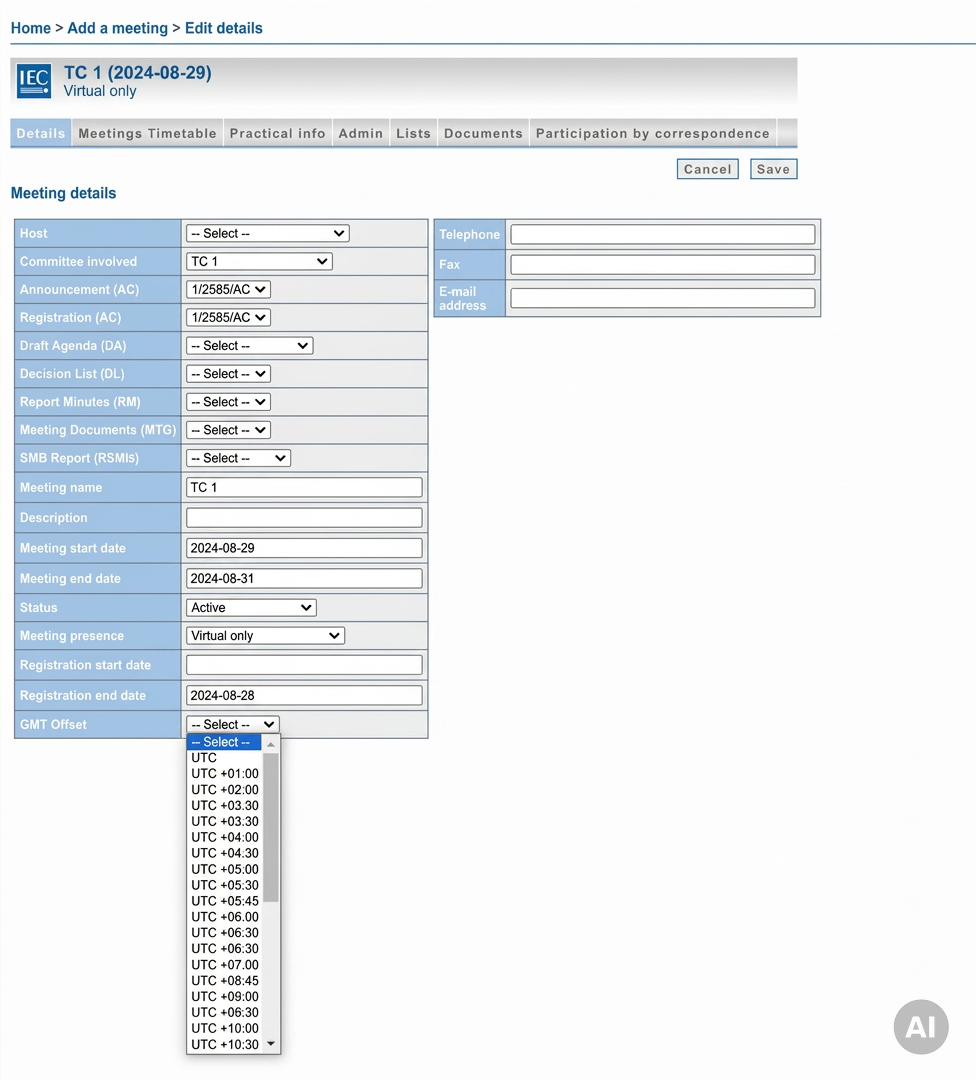976x1080 pixels.
Task: Expand the Draft Agenda (DA) dropdown
Action: tap(249, 346)
